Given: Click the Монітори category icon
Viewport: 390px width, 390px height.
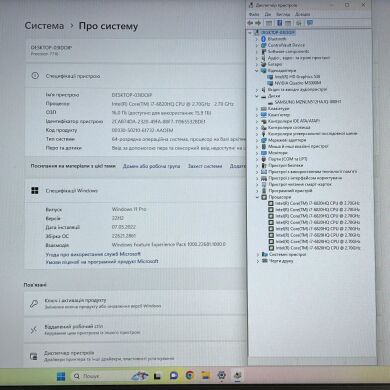Looking at the screenshot, I should click(x=263, y=153).
